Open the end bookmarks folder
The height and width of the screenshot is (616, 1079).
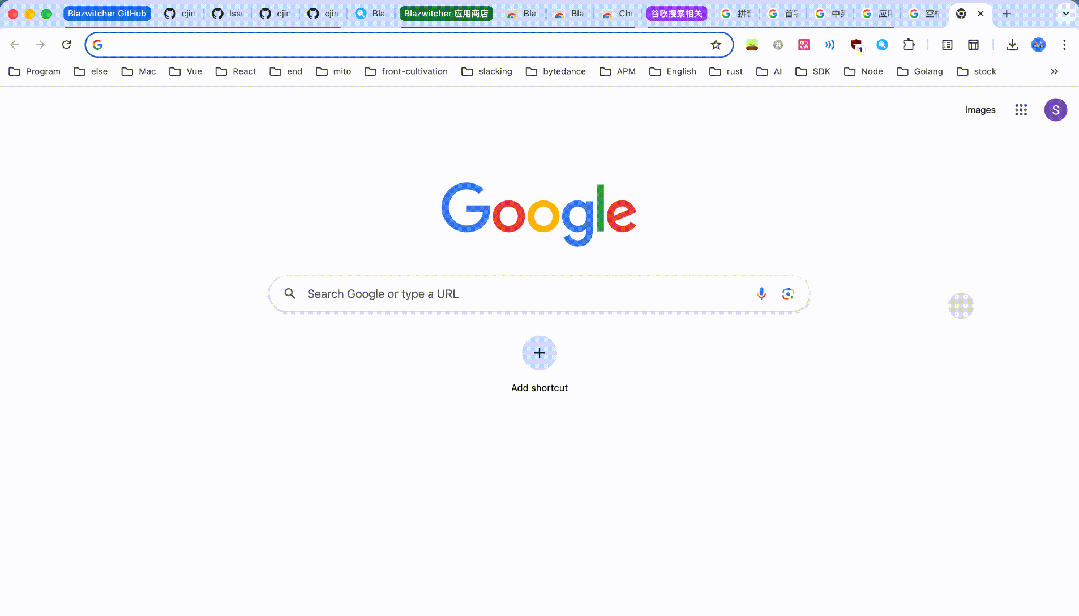coord(286,72)
